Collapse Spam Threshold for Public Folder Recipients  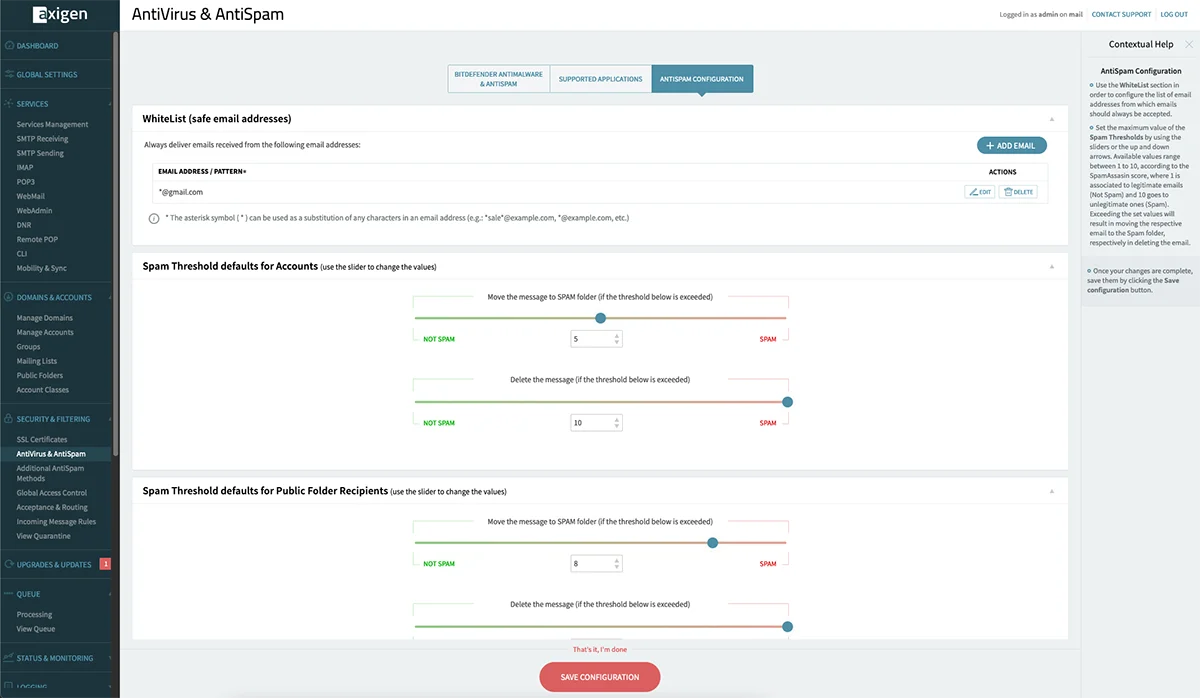coord(1051,492)
